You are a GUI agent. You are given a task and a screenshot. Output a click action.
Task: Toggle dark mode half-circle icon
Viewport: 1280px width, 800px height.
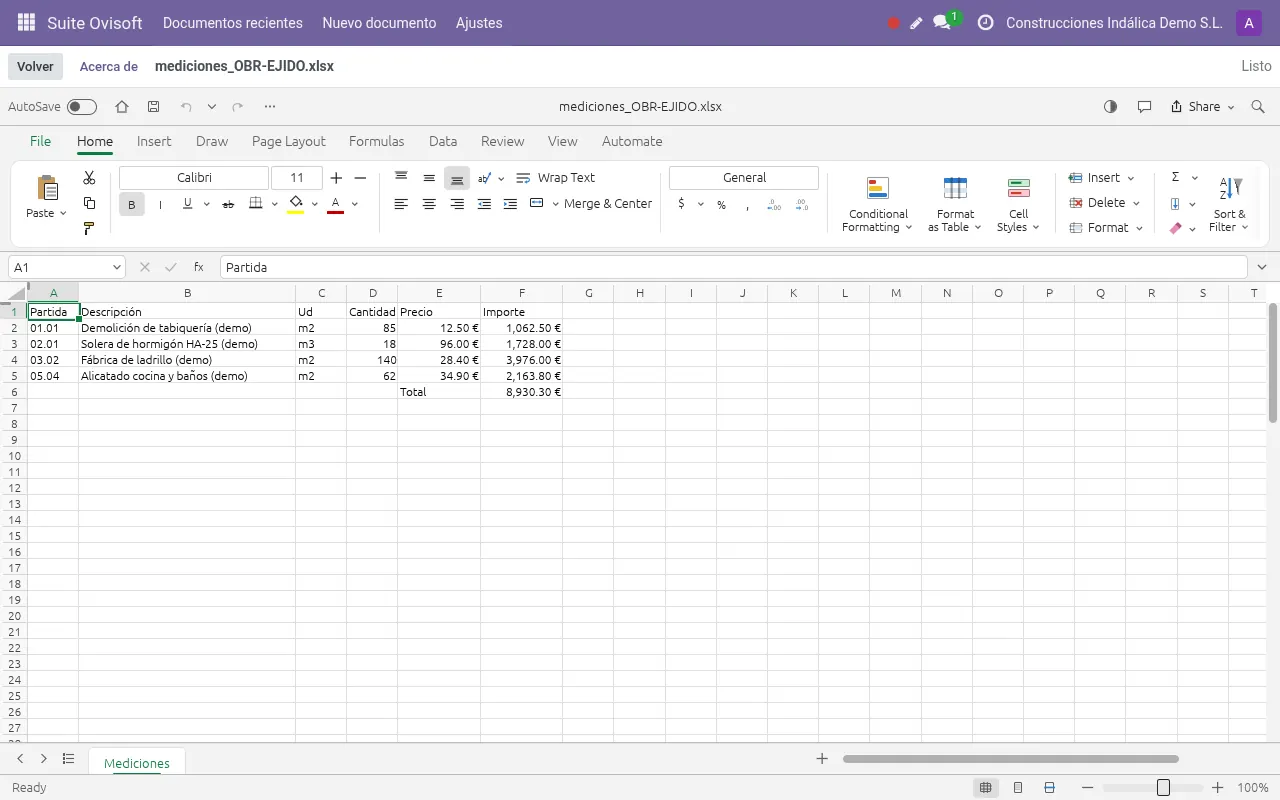click(x=1110, y=106)
